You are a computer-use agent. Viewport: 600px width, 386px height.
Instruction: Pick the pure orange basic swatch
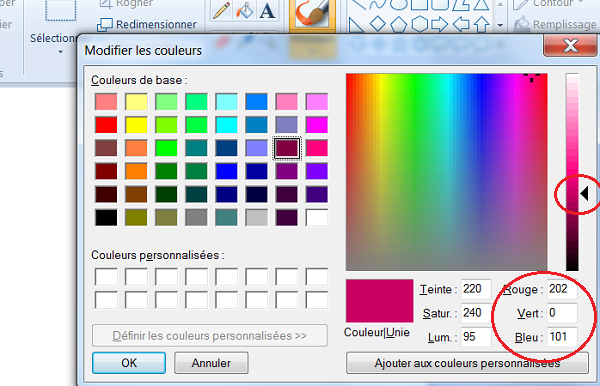click(x=136, y=171)
